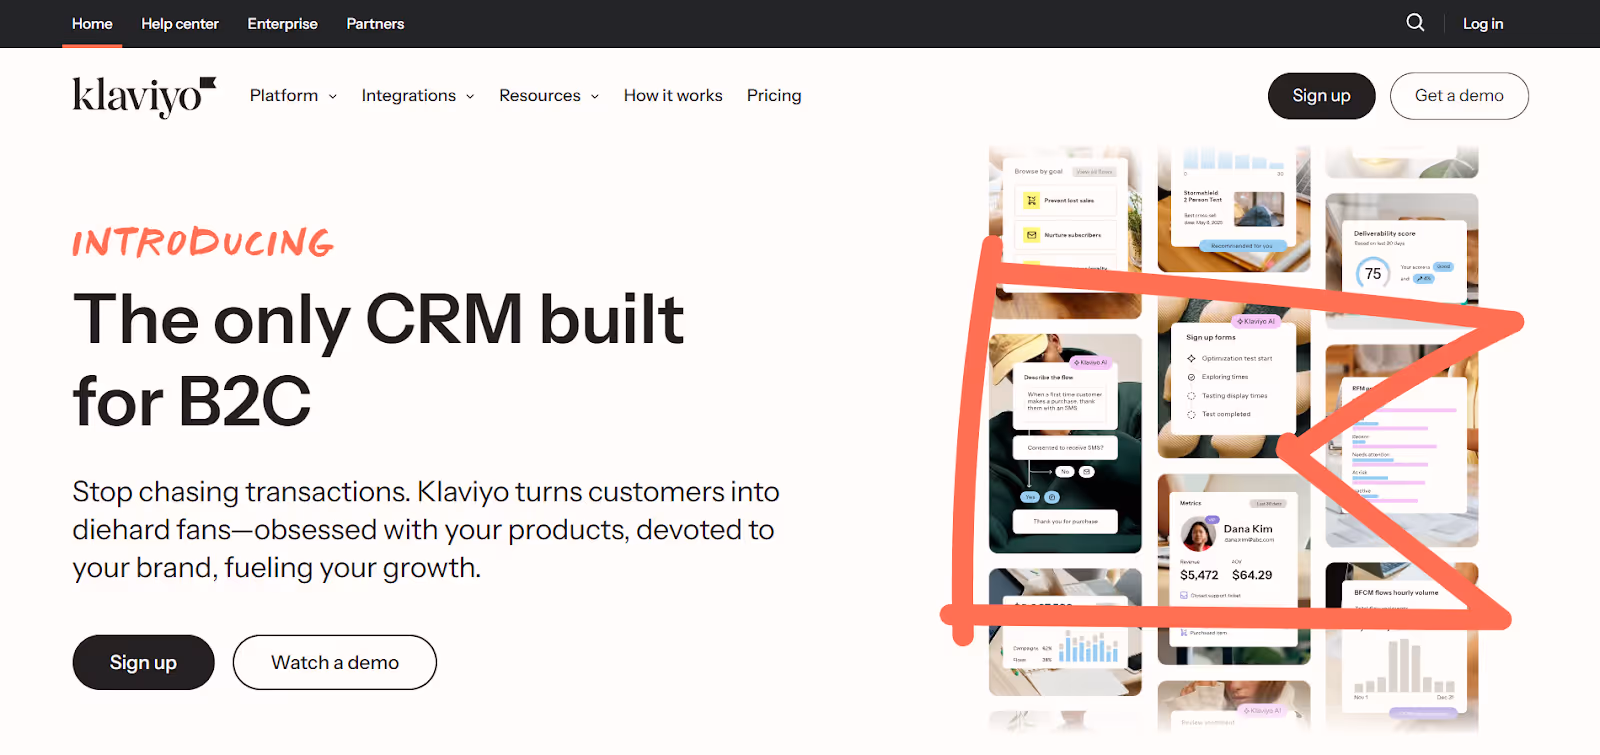This screenshot has height=755, width=1600.
Task: Click the Exploring times list item
Action: (1218, 377)
